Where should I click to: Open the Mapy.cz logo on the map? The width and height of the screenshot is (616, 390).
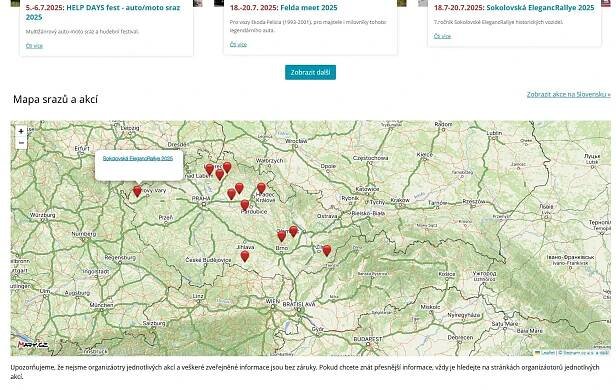[33, 345]
